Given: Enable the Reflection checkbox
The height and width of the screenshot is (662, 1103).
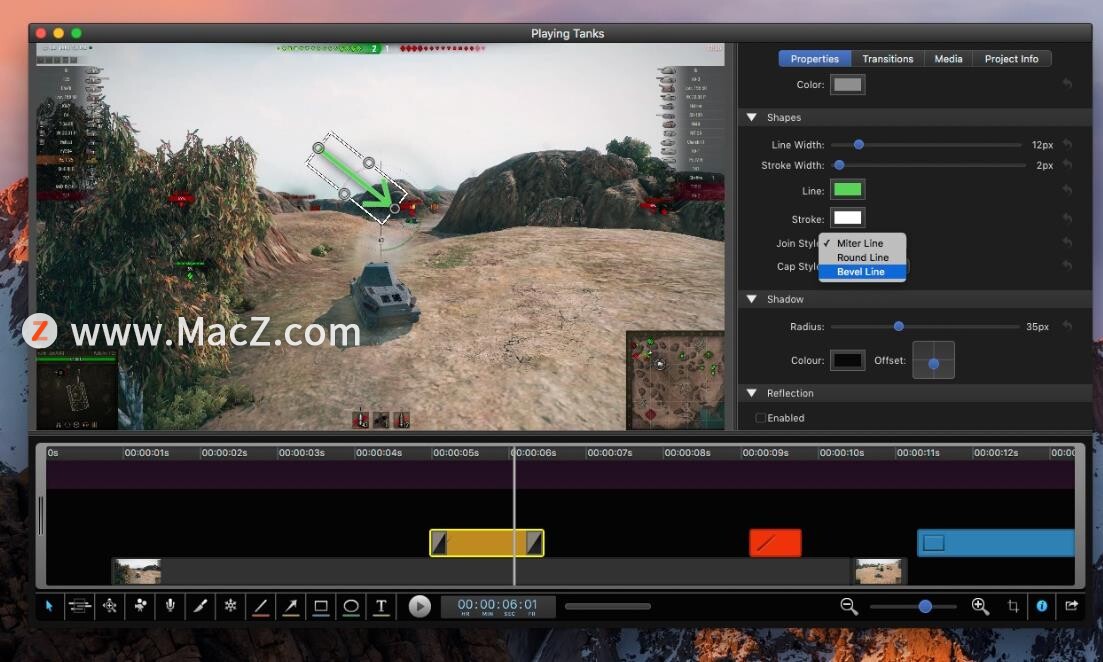Looking at the screenshot, I should tap(760, 418).
